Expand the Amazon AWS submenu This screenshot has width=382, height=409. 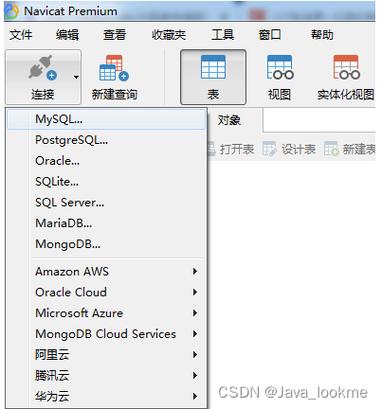point(107,271)
